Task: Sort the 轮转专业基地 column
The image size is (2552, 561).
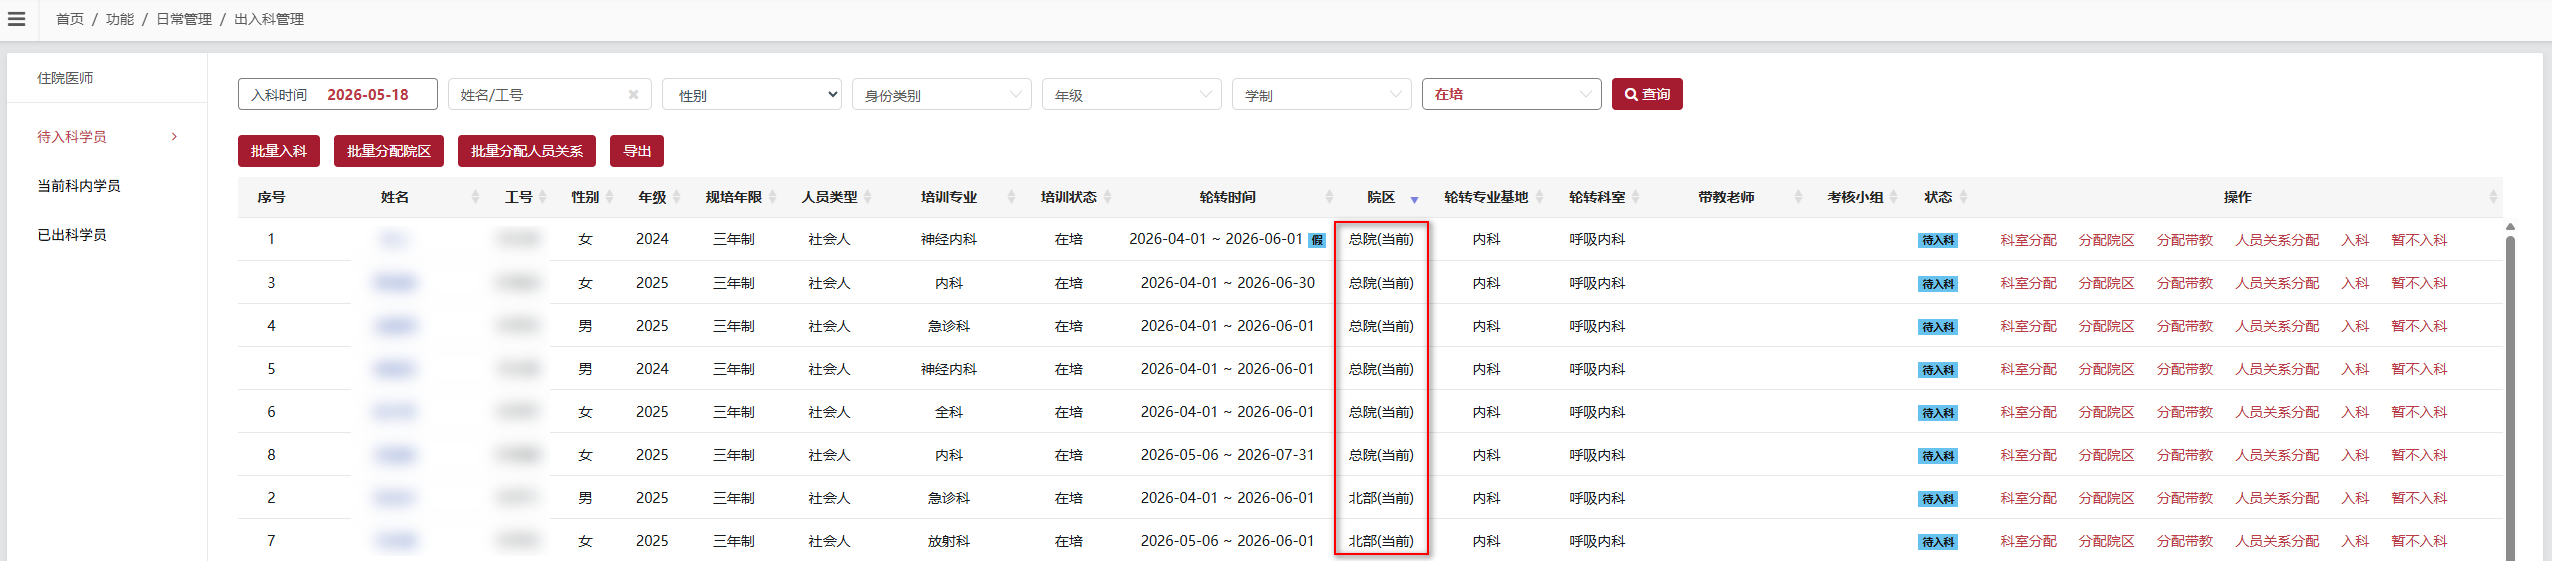Action: [x=1539, y=197]
